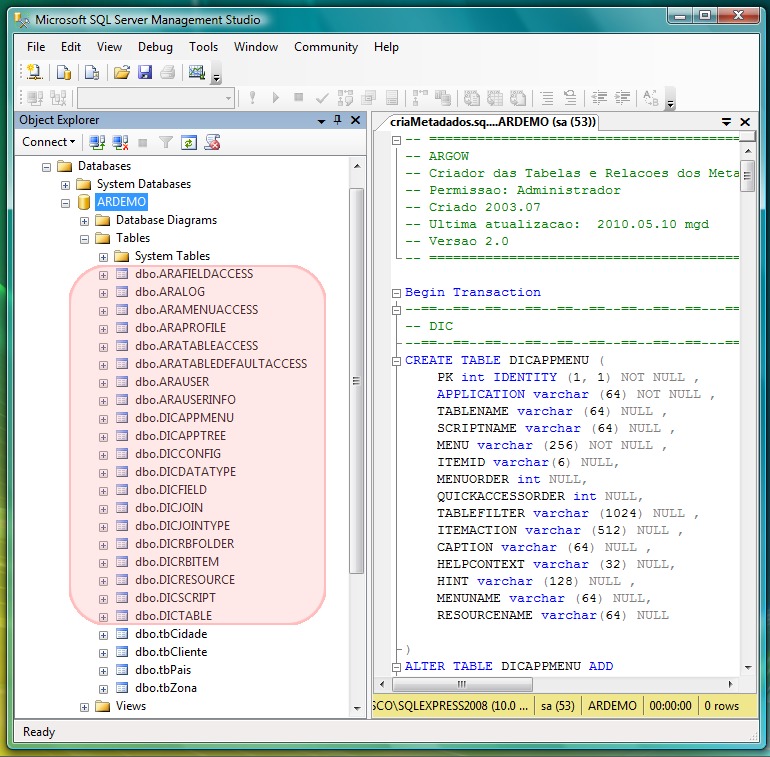Select the dbo.ARATABLEDEFAULTACCESS table

221,364
